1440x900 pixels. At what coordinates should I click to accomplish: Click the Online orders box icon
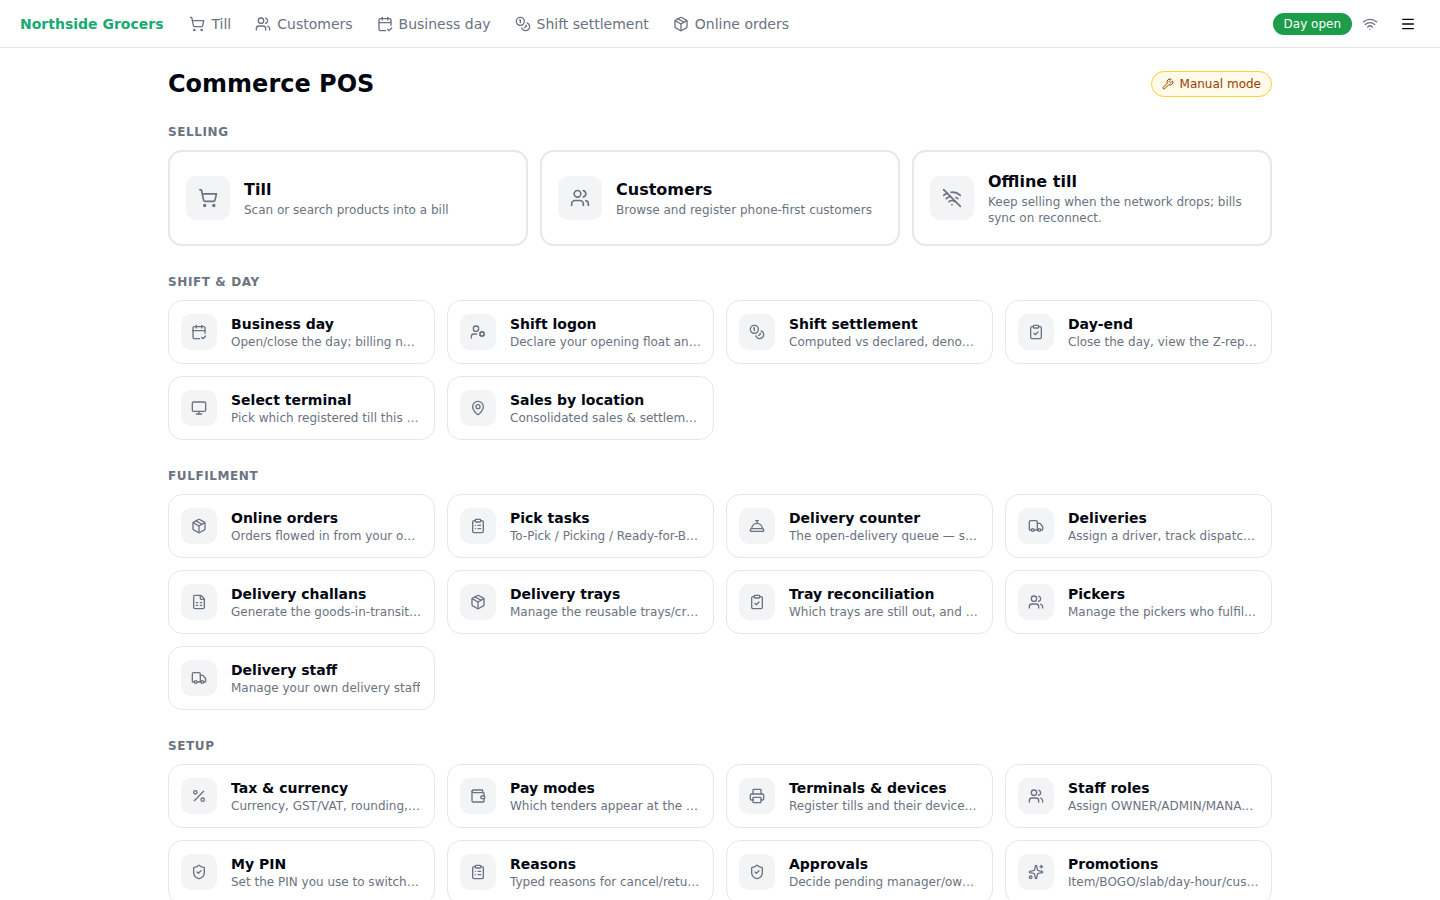tap(199, 526)
